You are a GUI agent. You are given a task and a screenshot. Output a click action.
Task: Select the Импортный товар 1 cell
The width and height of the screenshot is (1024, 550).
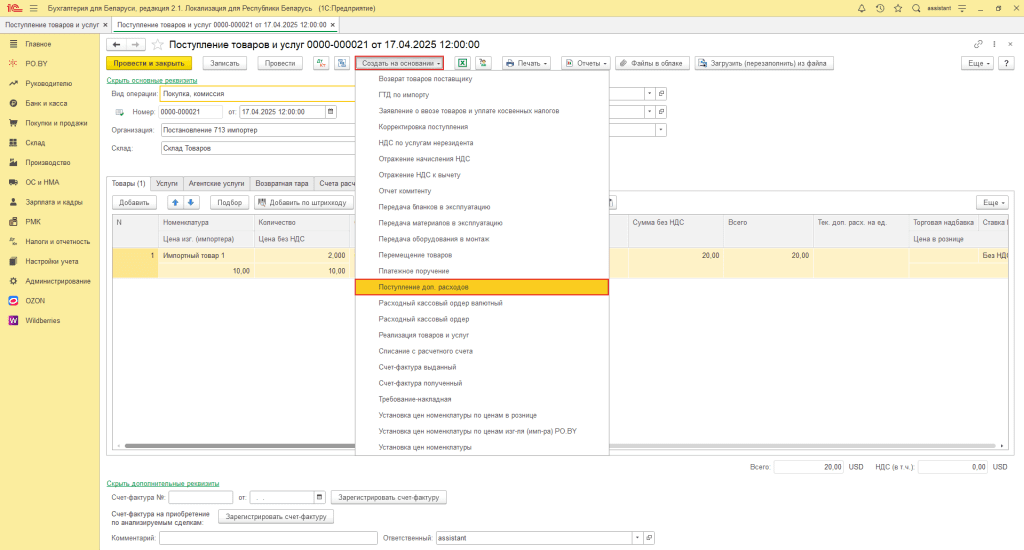[x=206, y=255]
